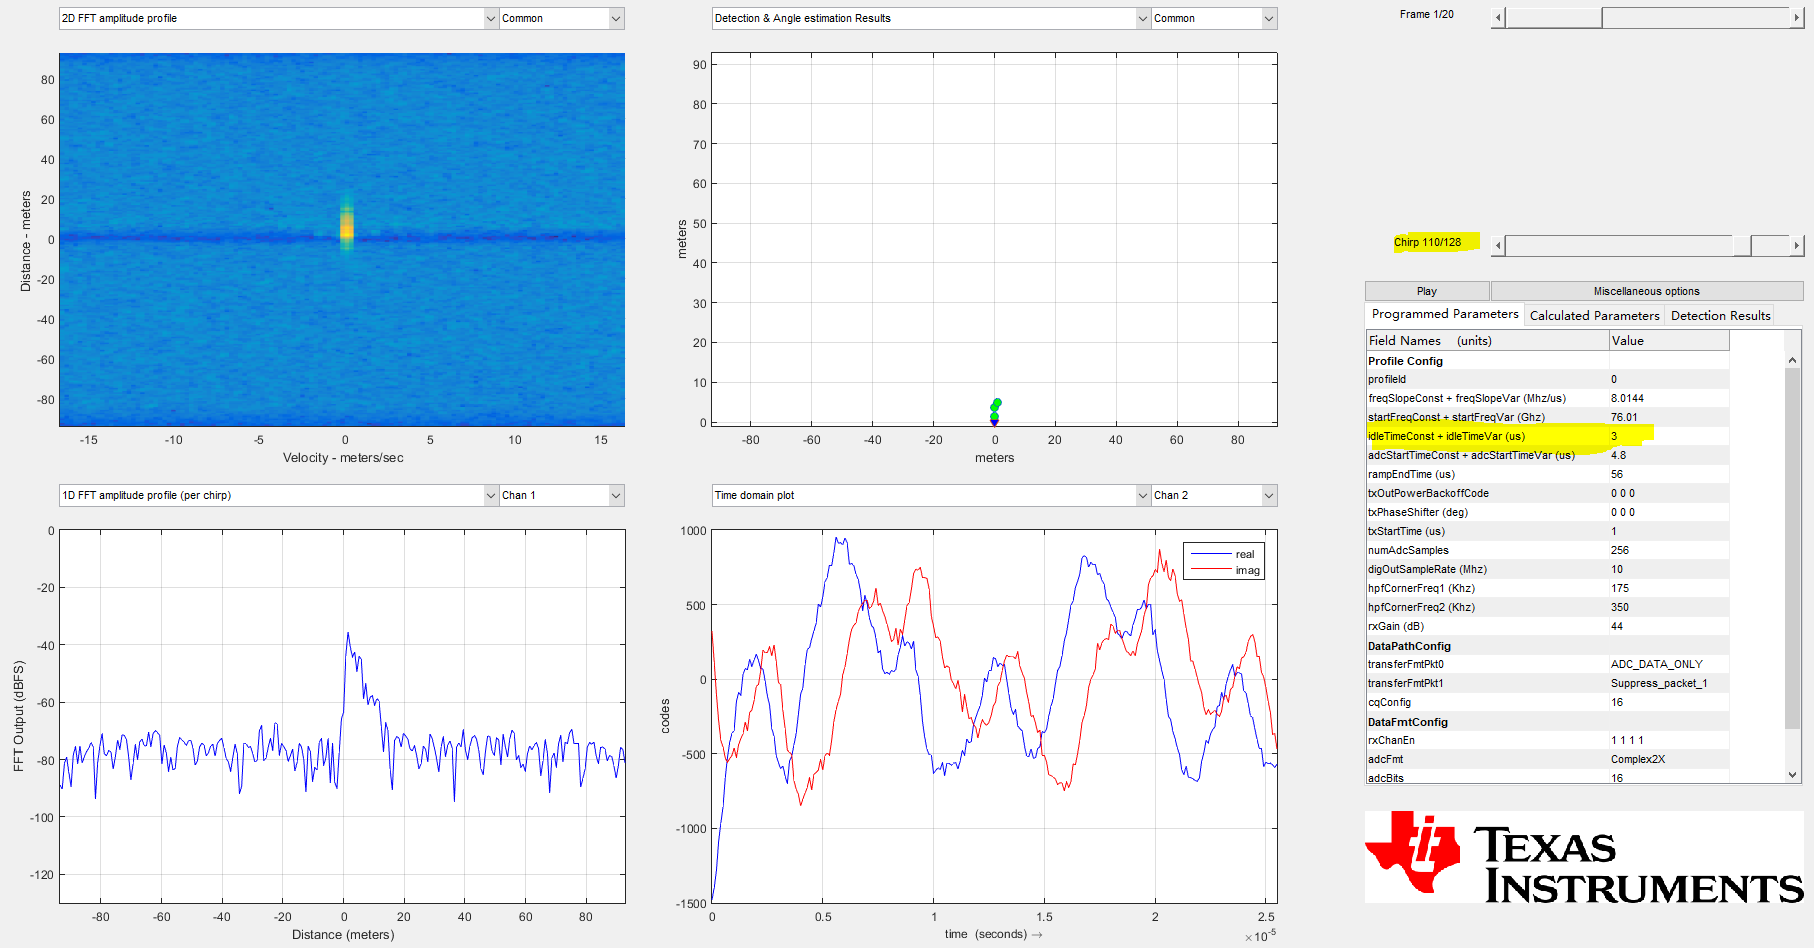Open the Time domain plot dropdown

[930, 495]
